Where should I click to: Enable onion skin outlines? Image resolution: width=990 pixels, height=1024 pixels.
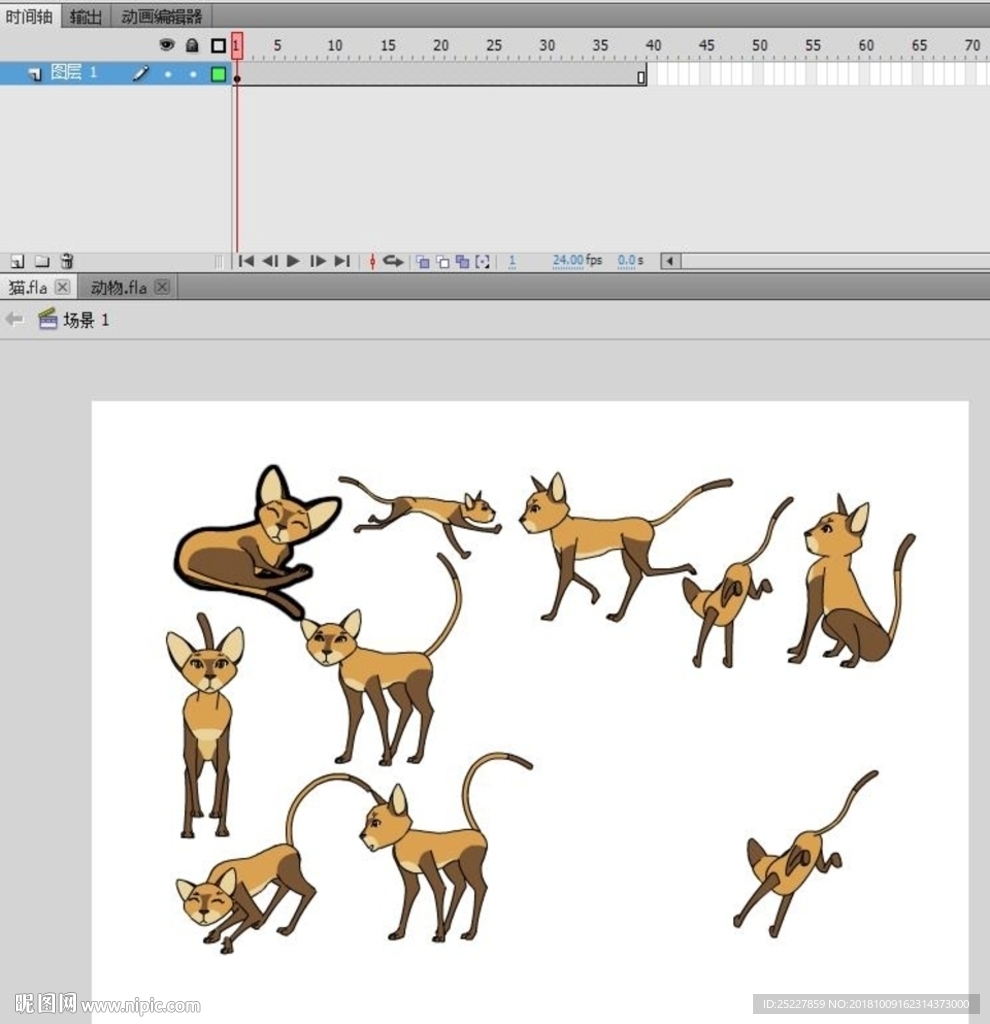click(x=443, y=262)
